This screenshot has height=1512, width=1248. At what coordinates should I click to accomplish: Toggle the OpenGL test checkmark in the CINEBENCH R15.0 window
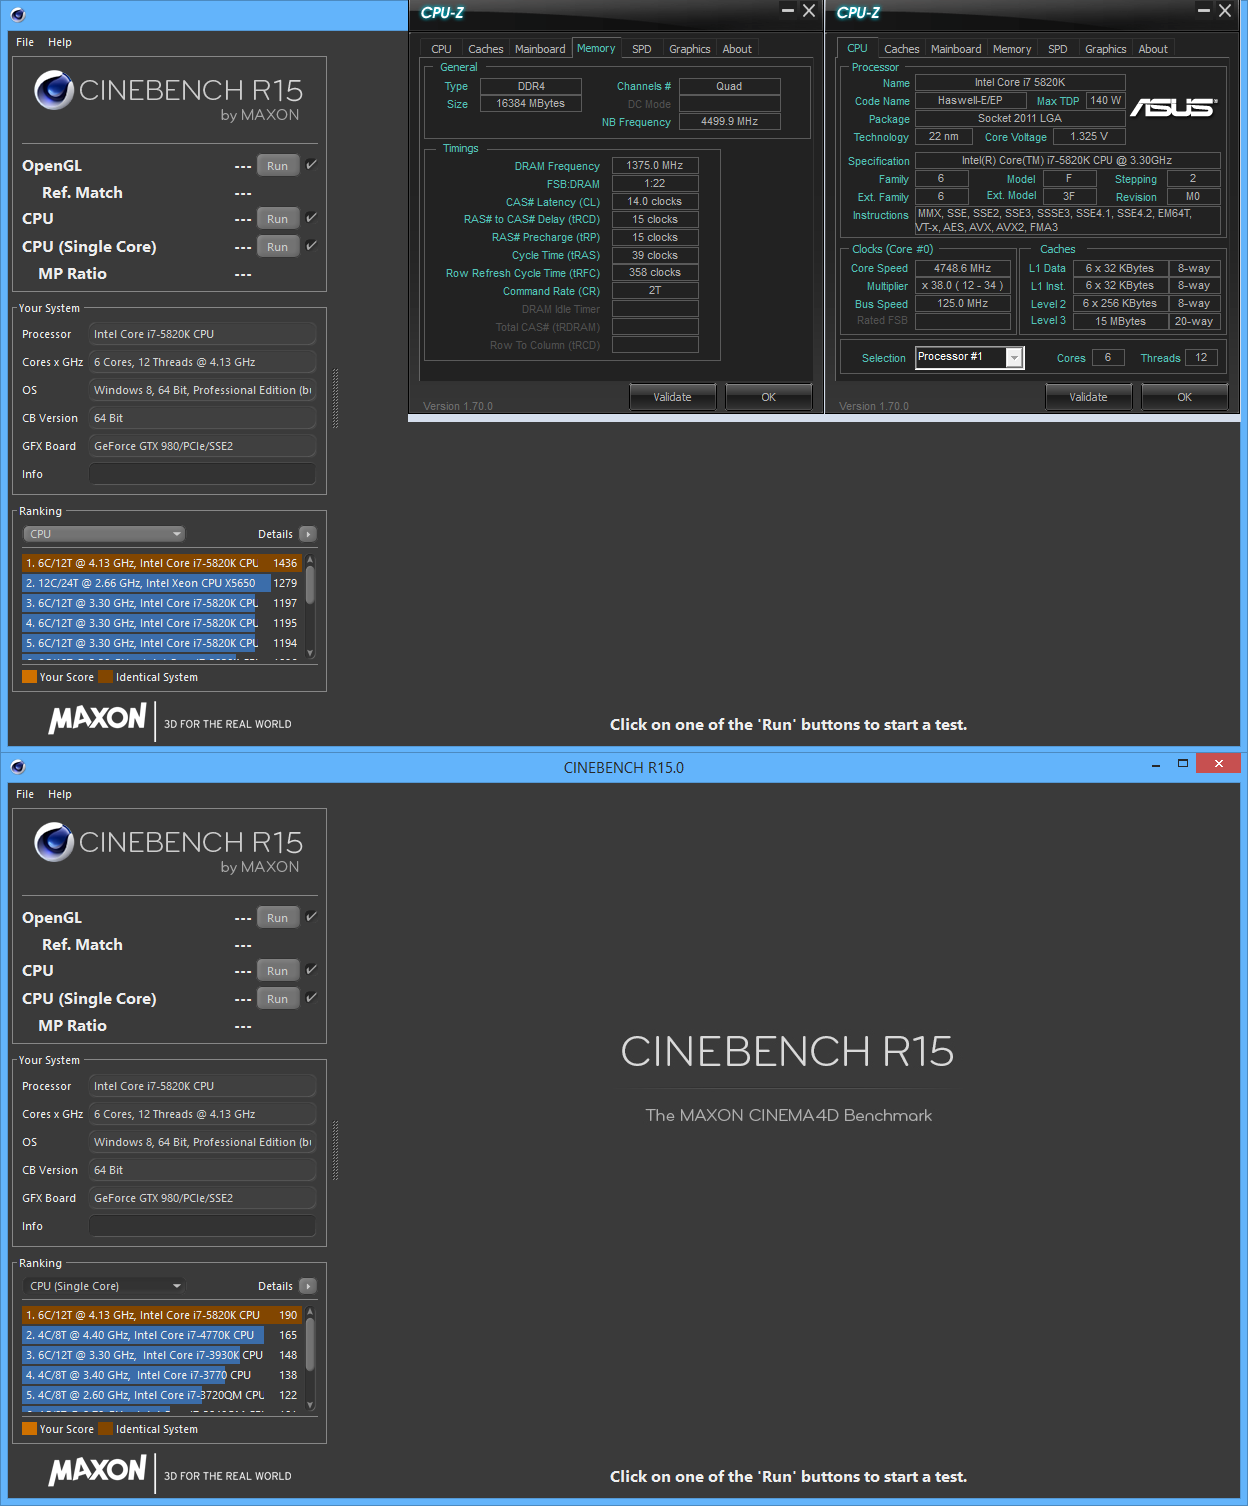[x=312, y=917]
